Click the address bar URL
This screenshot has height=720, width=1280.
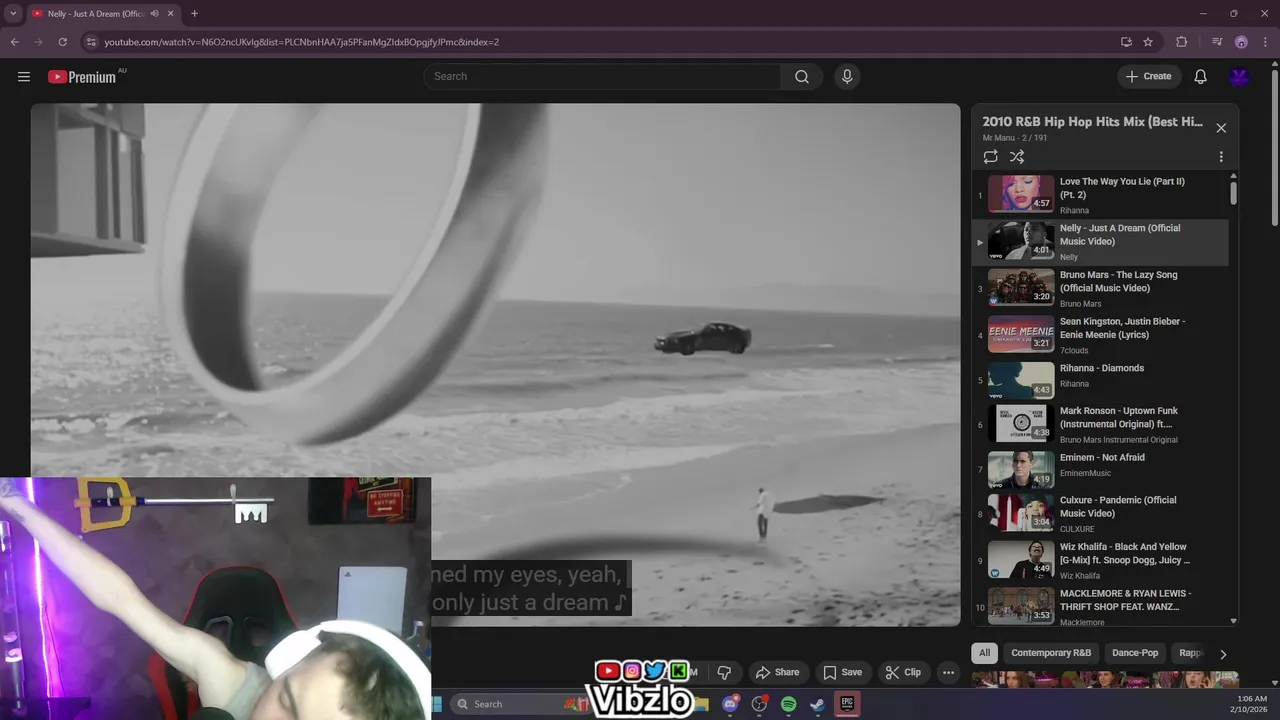(x=301, y=42)
